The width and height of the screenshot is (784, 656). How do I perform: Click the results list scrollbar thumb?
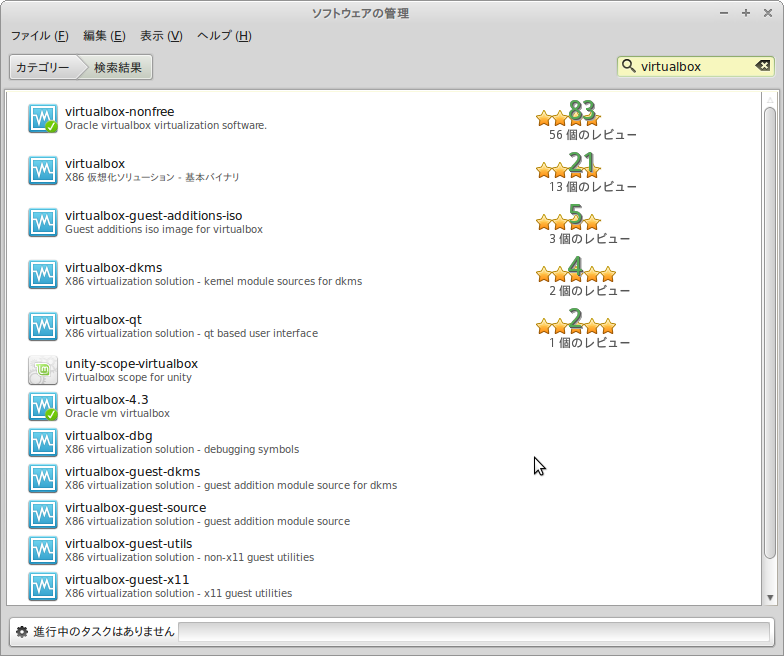770,332
